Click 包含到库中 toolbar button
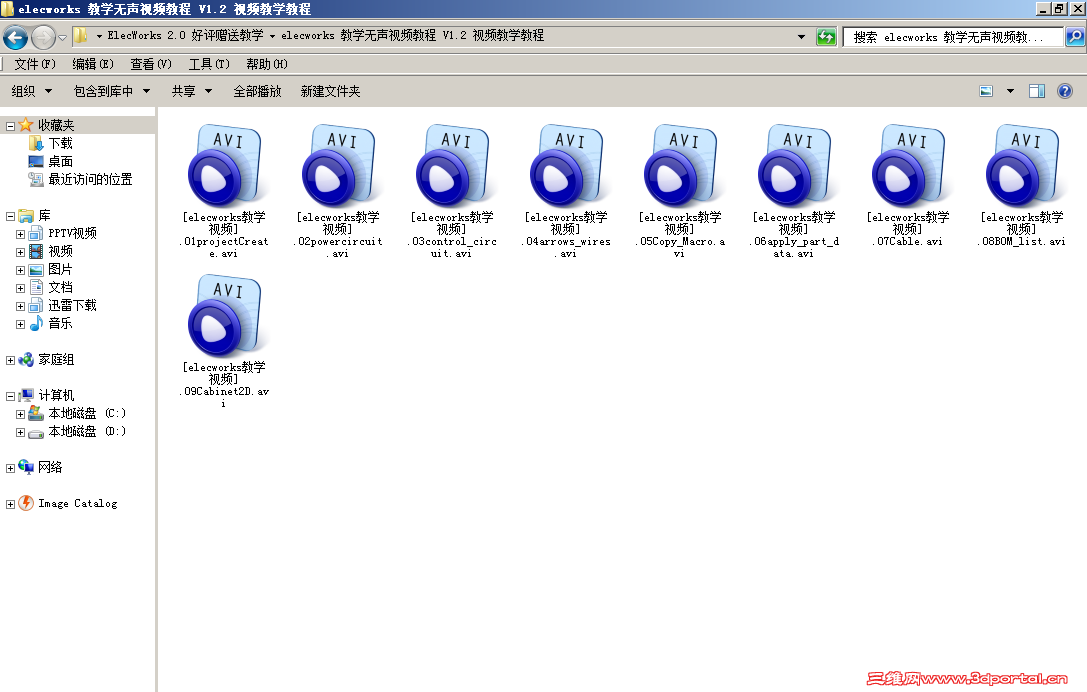Viewport: 1087px width, 692px height. coord(112,92)
